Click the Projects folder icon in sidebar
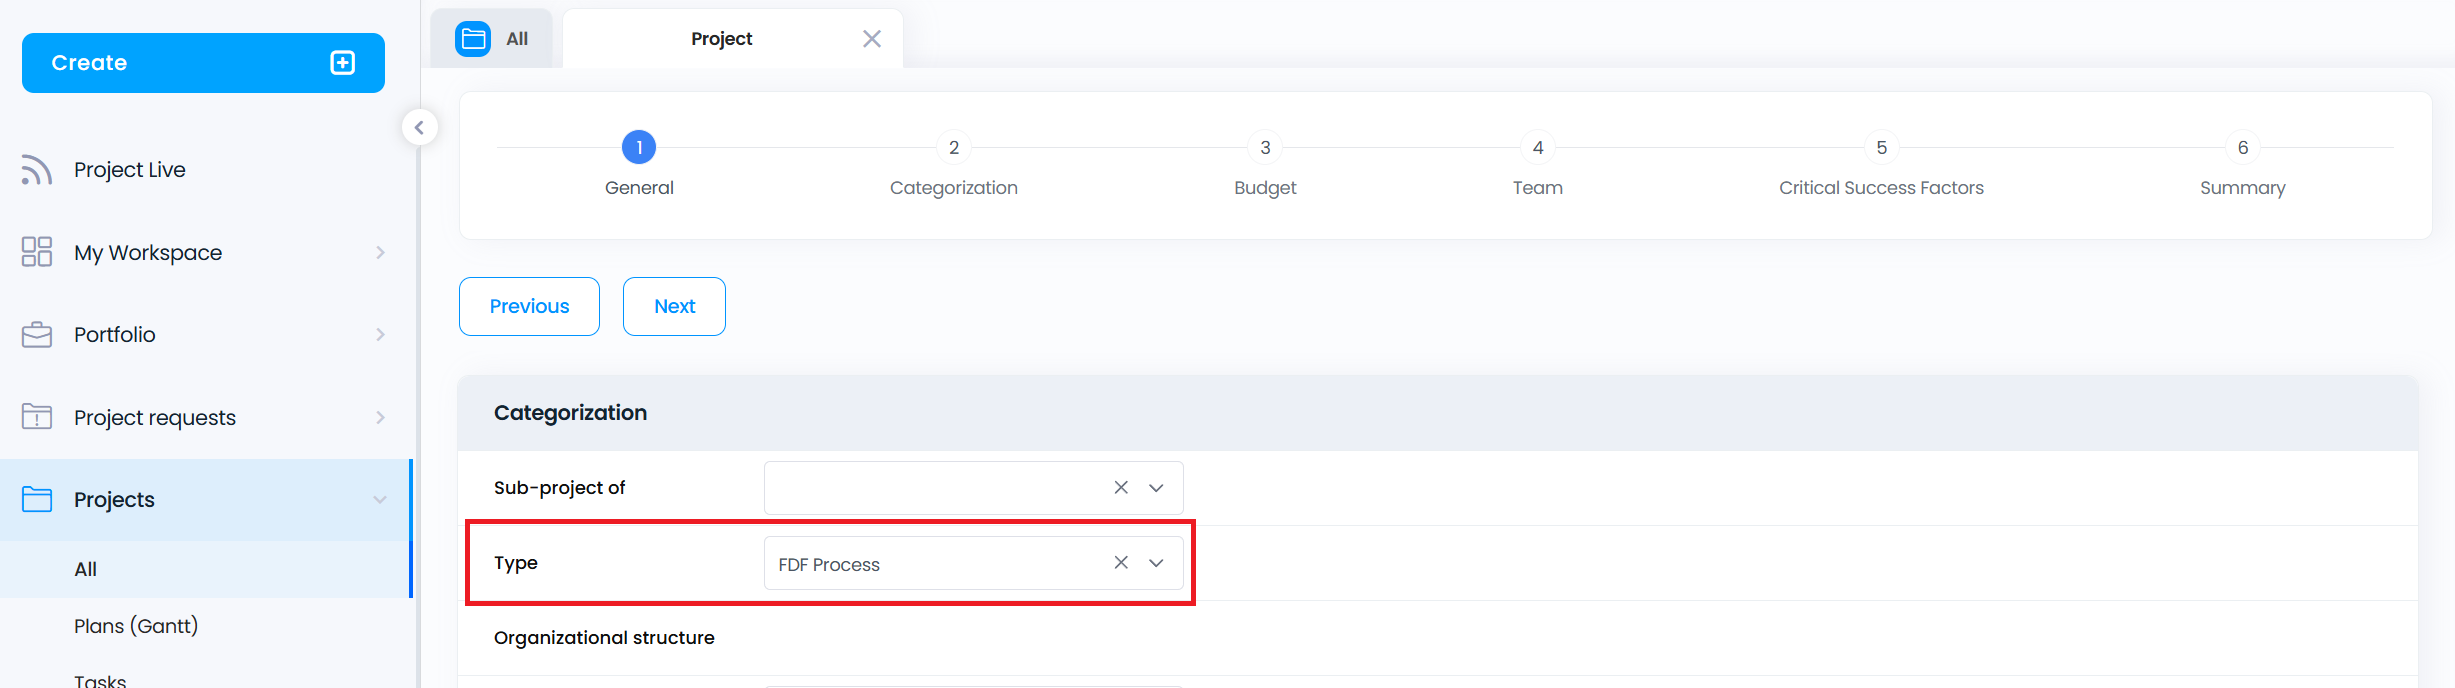 (x=37, y=499)
